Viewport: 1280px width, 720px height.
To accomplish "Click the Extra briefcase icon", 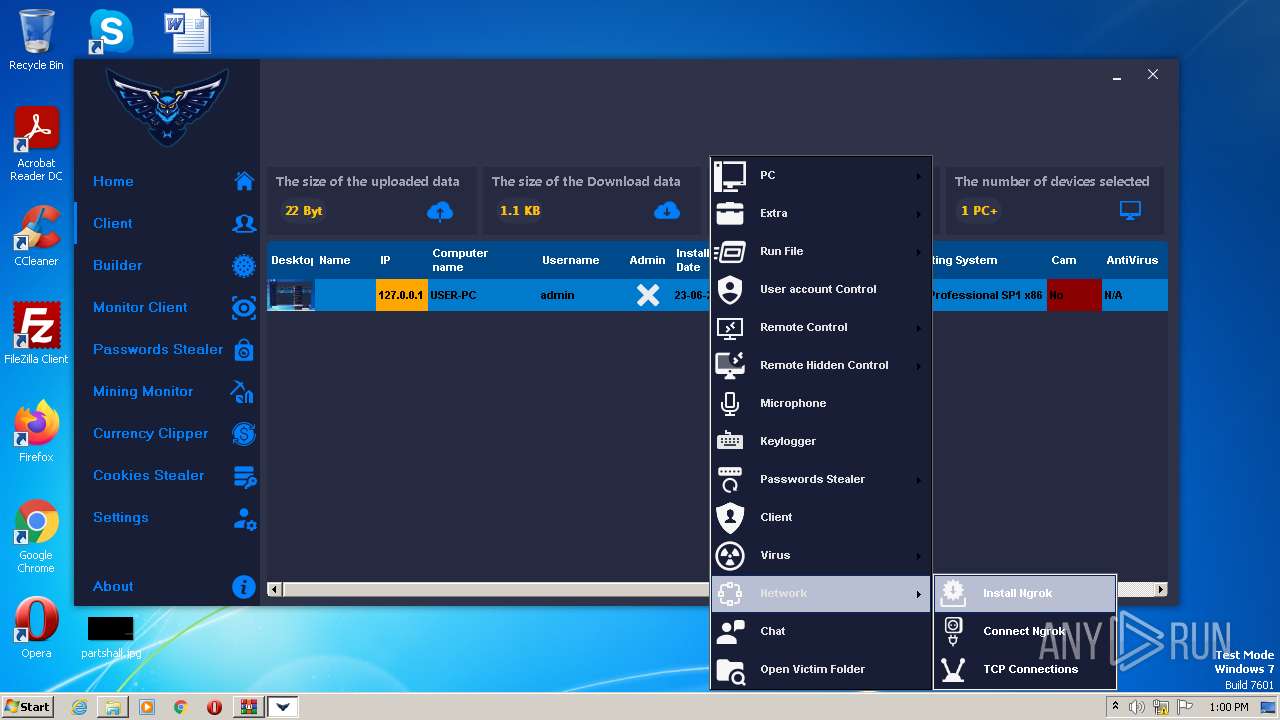I will 730,213.
